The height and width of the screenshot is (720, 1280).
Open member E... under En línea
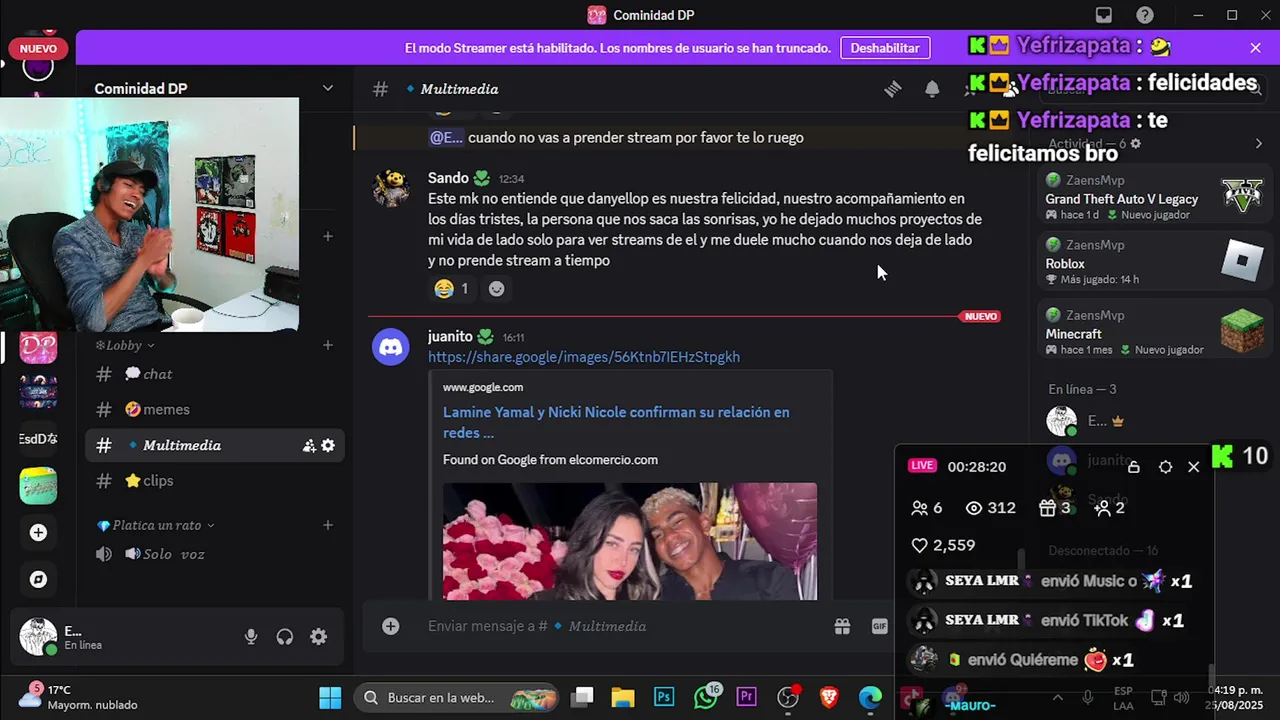pyautogui.click(x=1098, y=421)
